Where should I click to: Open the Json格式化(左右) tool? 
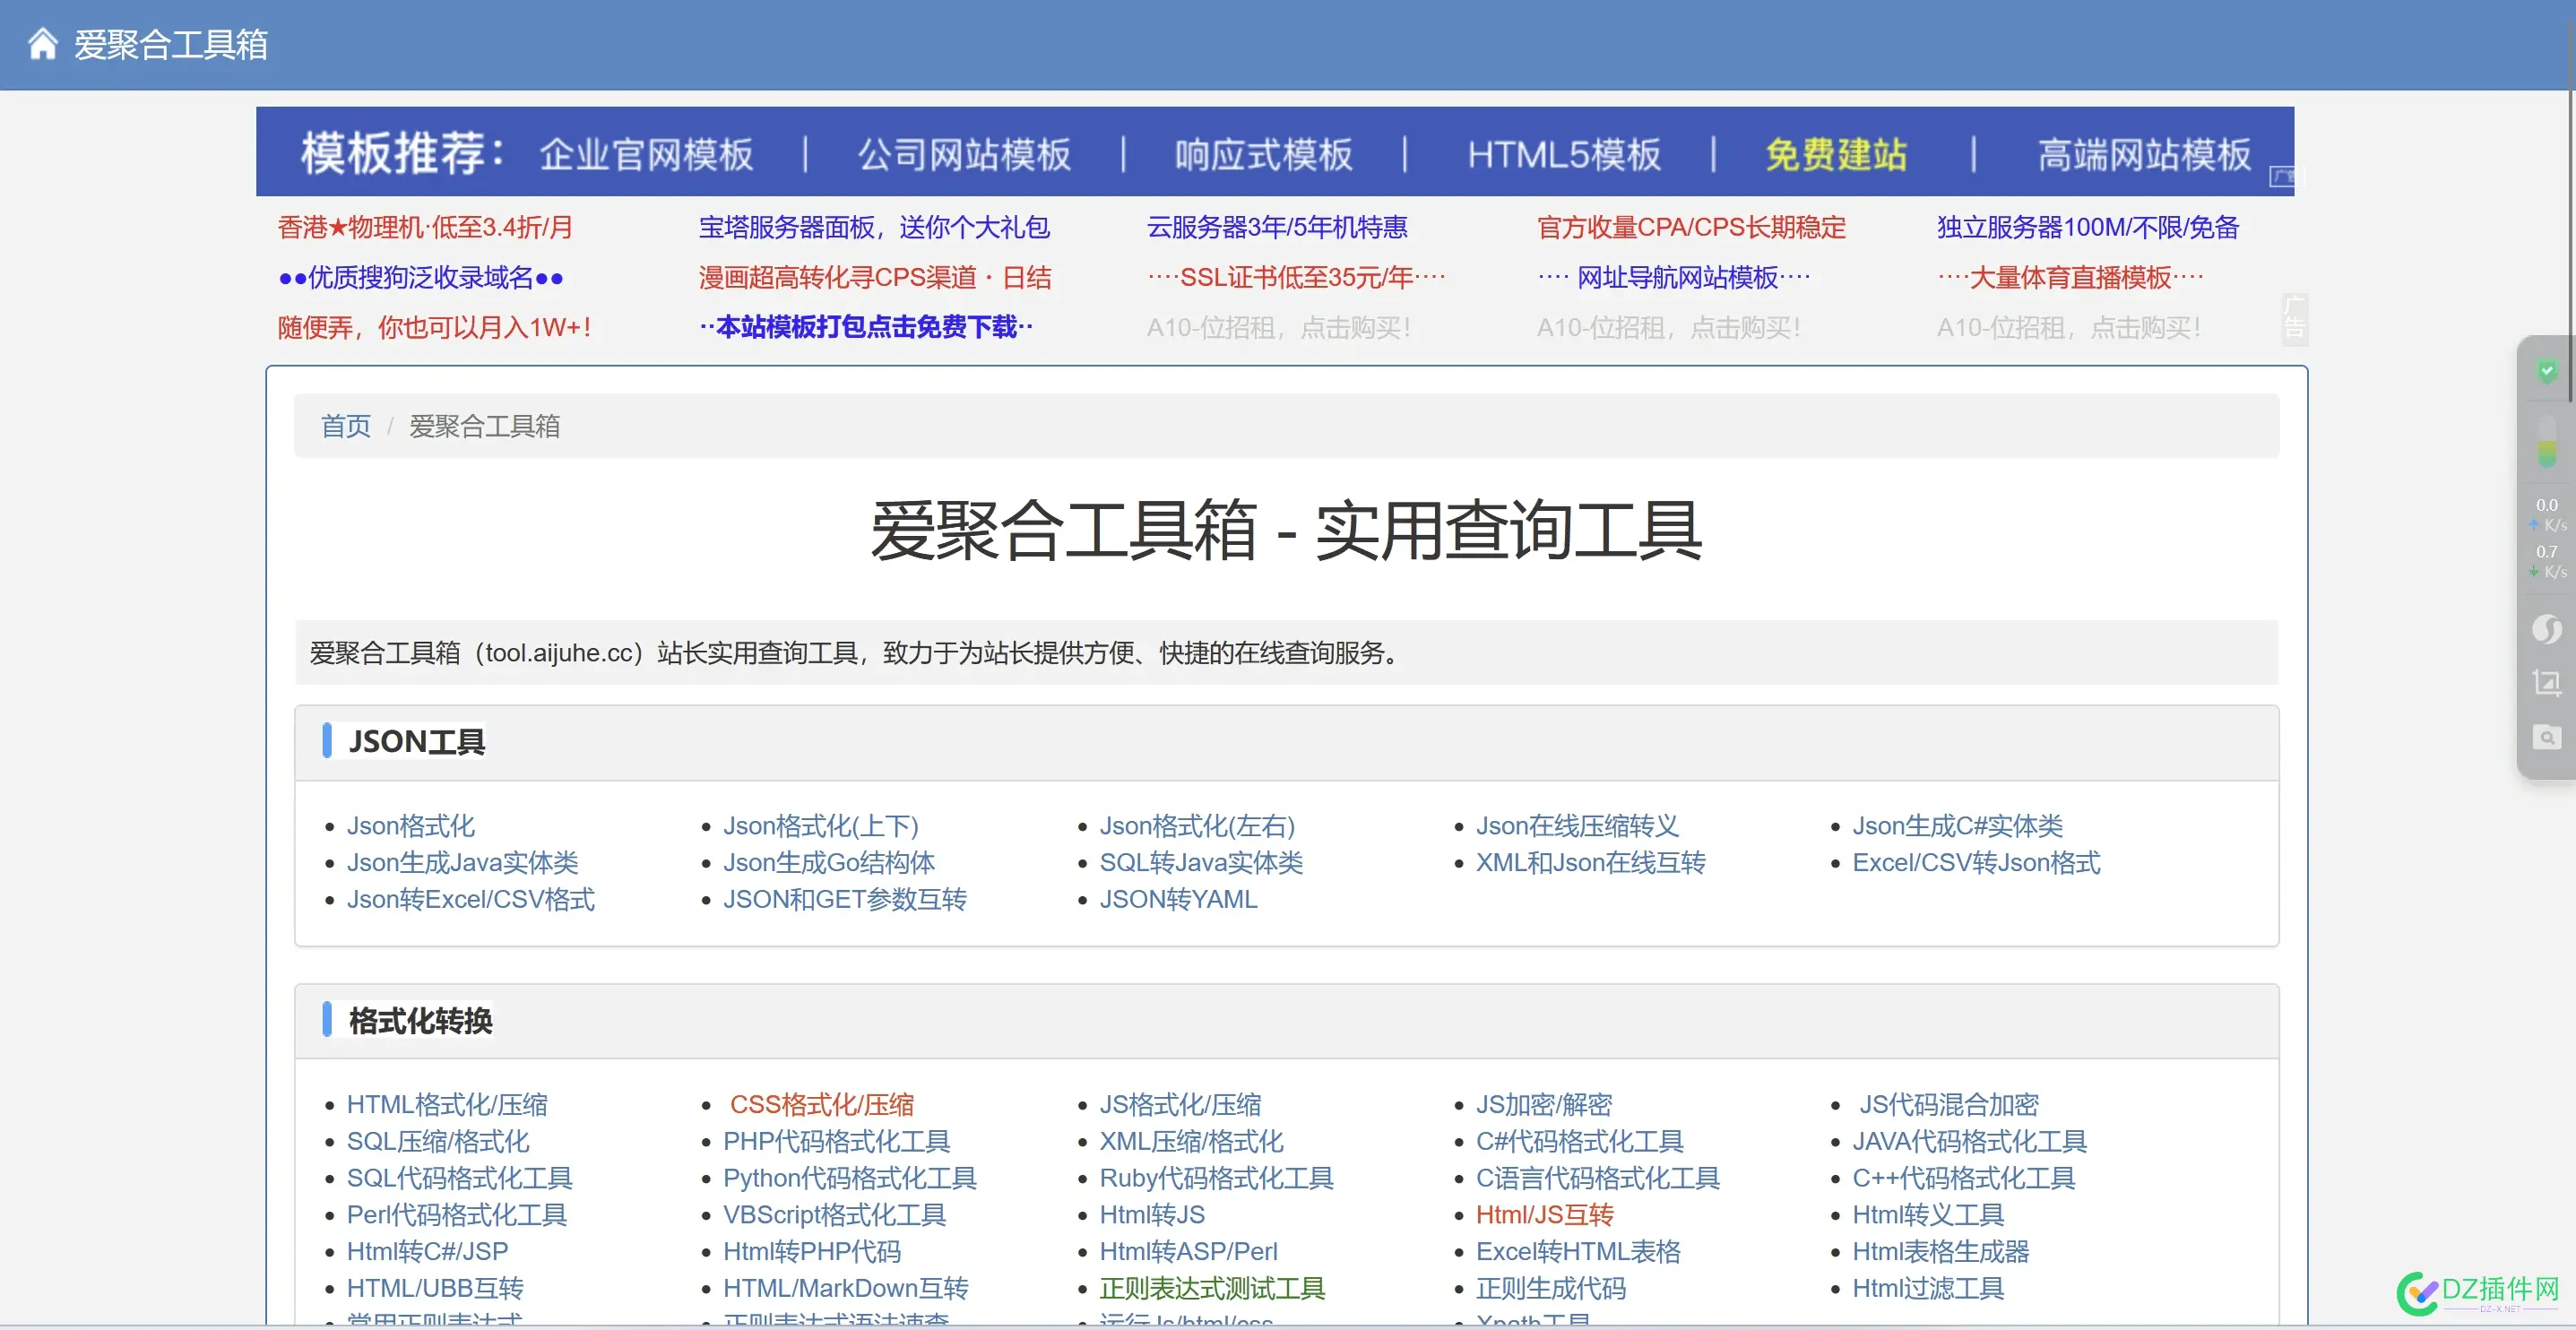click(x=1197, y=826)
